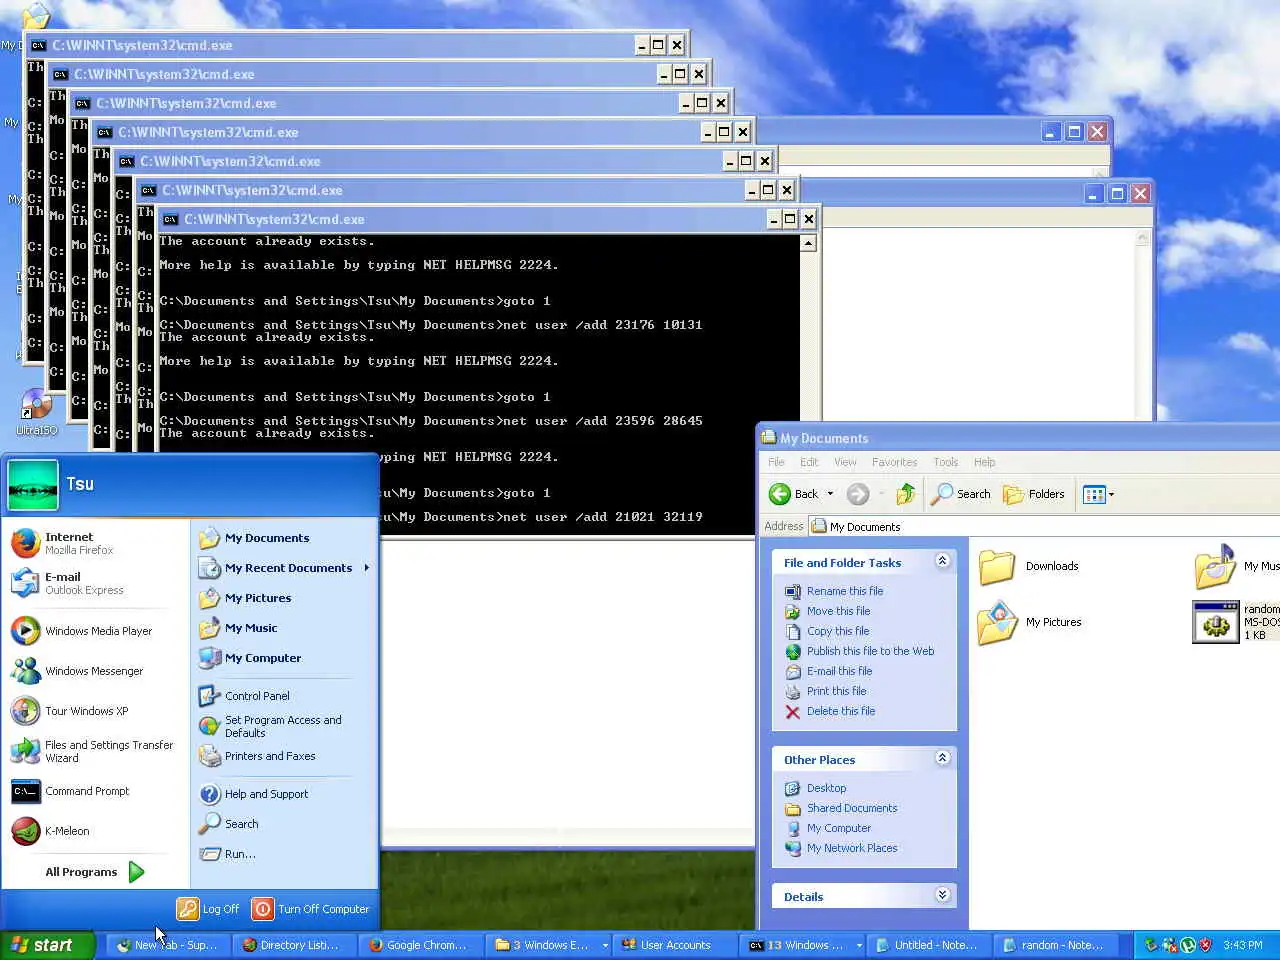The height and width of the screenshot is (960, 1280).
Task: Select My Pictures folder in window
Action: click(1030, 622)
